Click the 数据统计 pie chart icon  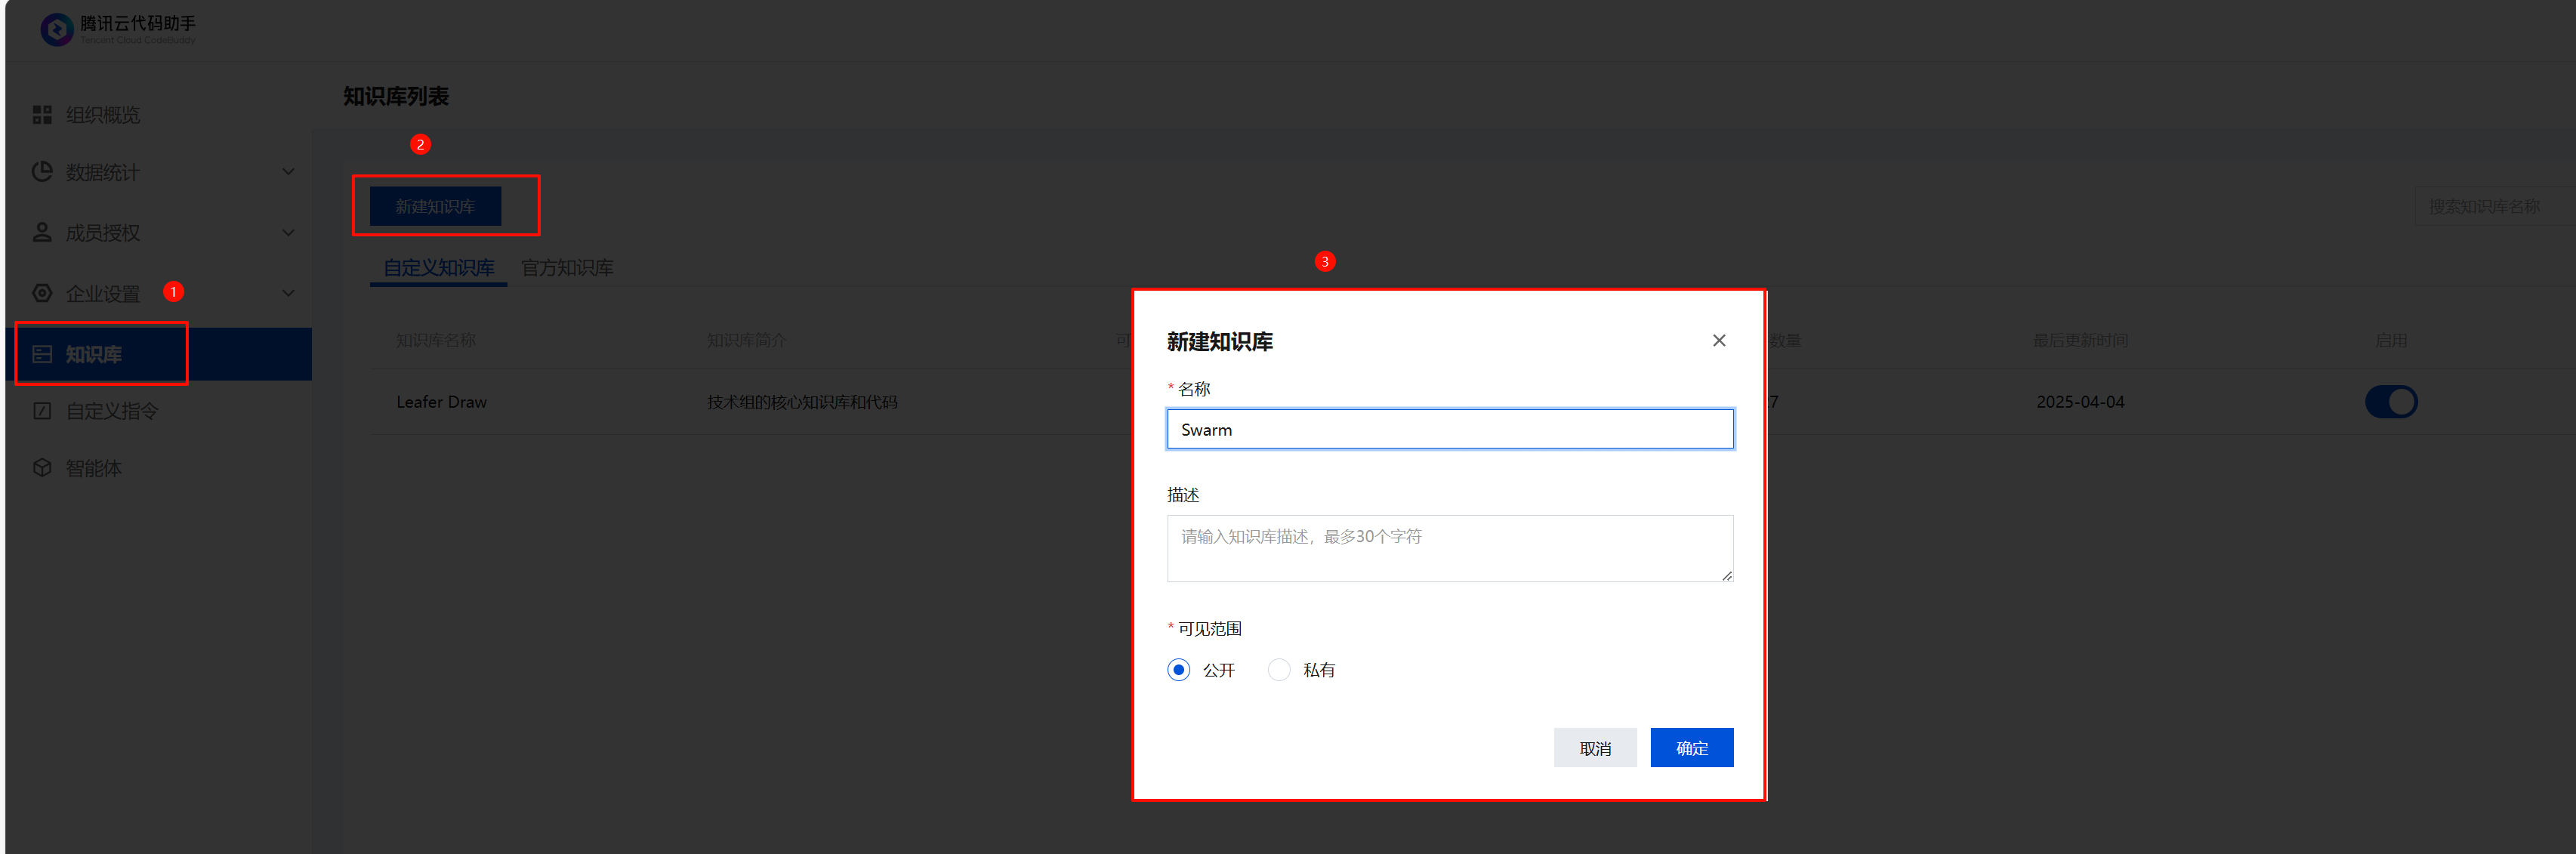42,172
